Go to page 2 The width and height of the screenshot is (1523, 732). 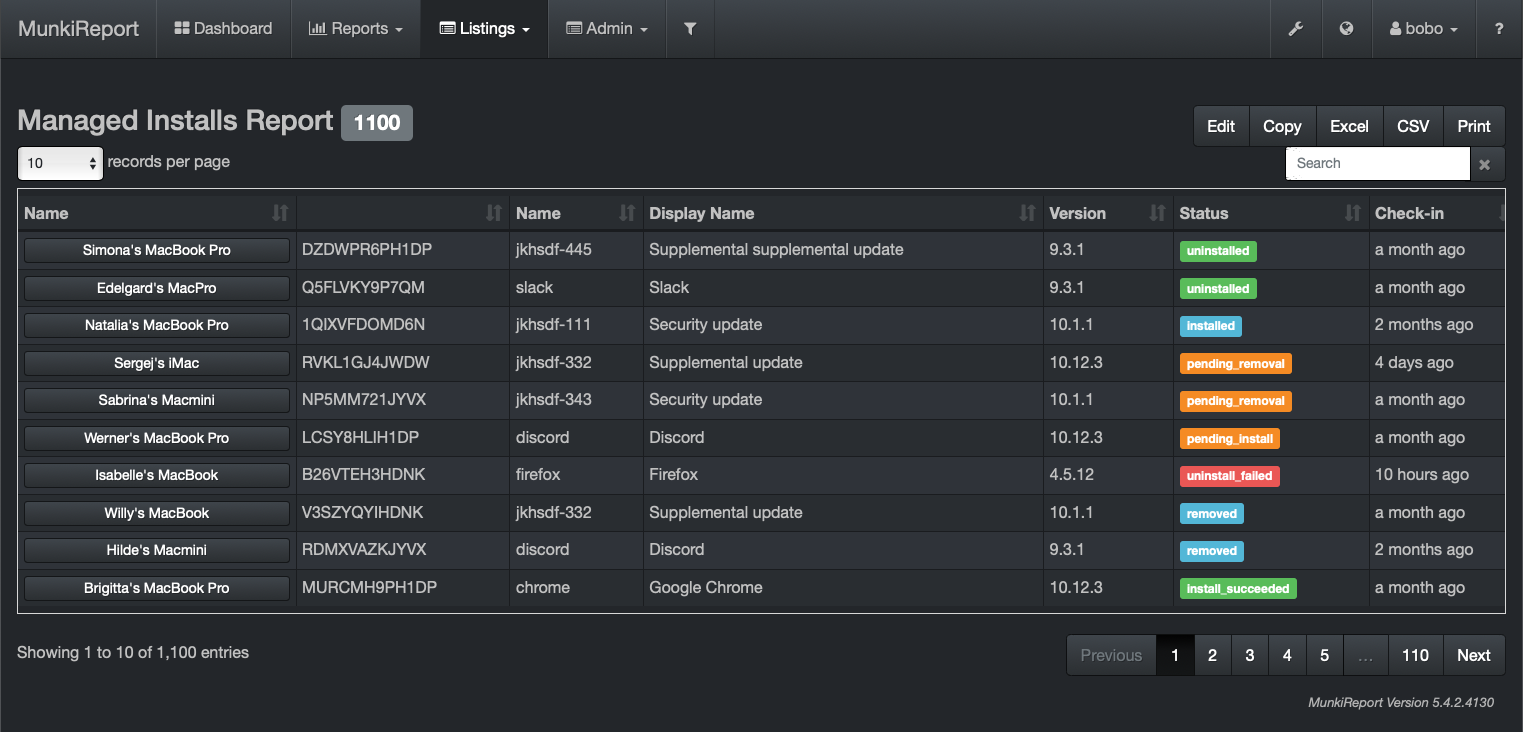[1212, 655]
